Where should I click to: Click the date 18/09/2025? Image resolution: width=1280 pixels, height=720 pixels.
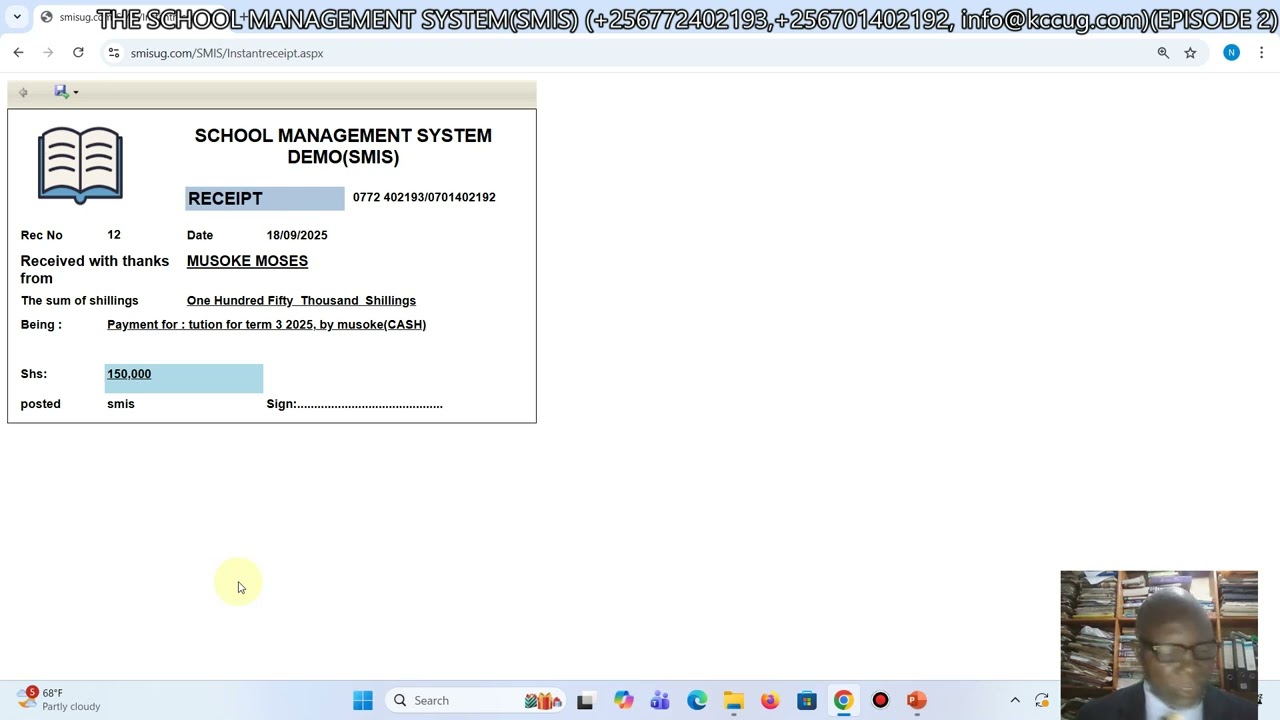click(x=297, y=235)
